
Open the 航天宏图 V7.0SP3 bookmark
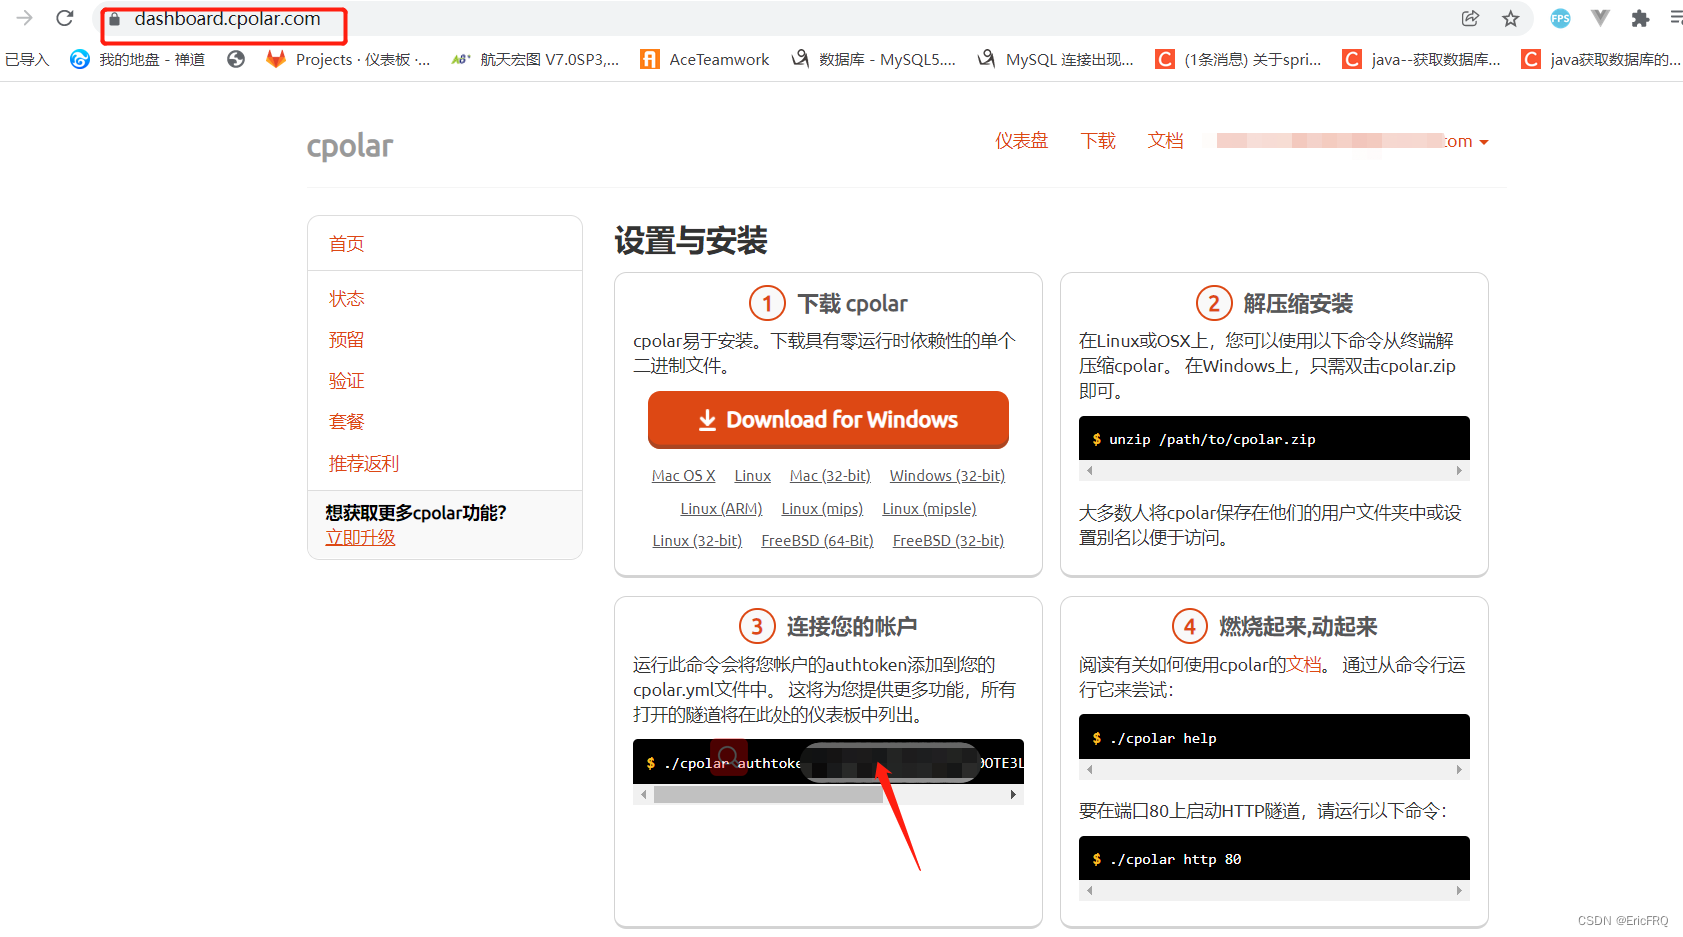pos(535,60)
